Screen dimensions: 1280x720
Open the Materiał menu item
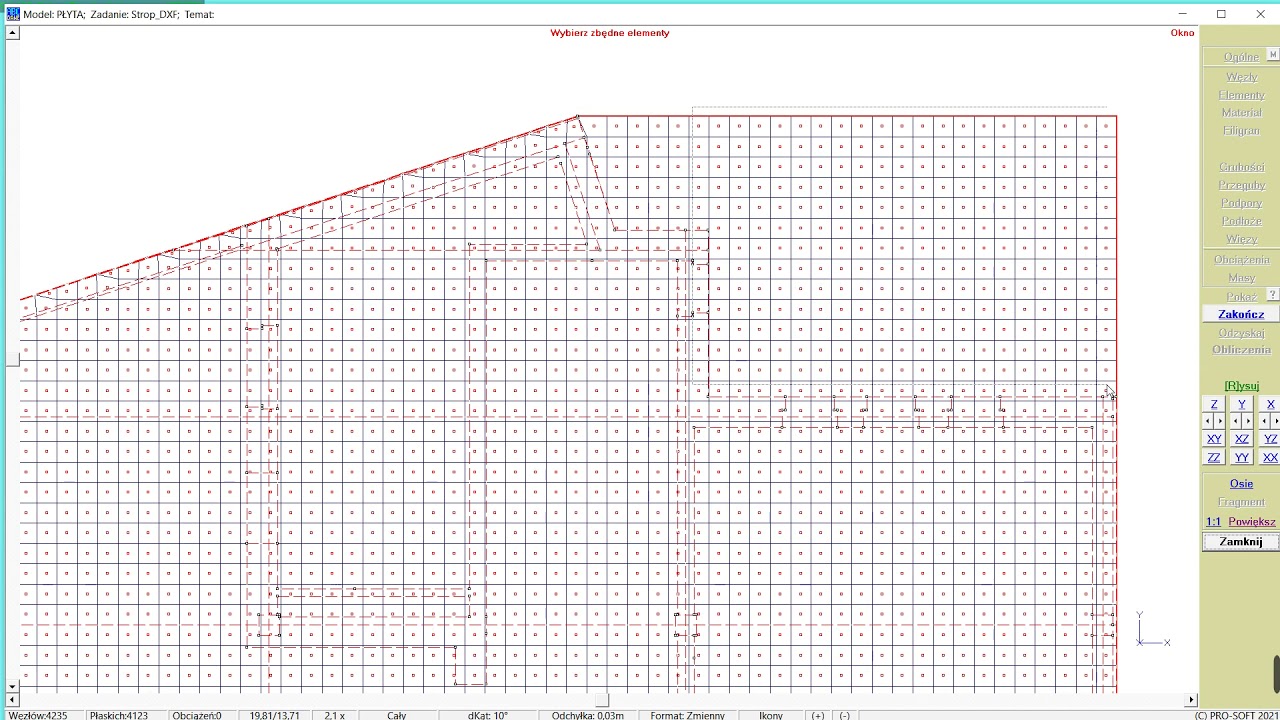[x=1241, y=113]
